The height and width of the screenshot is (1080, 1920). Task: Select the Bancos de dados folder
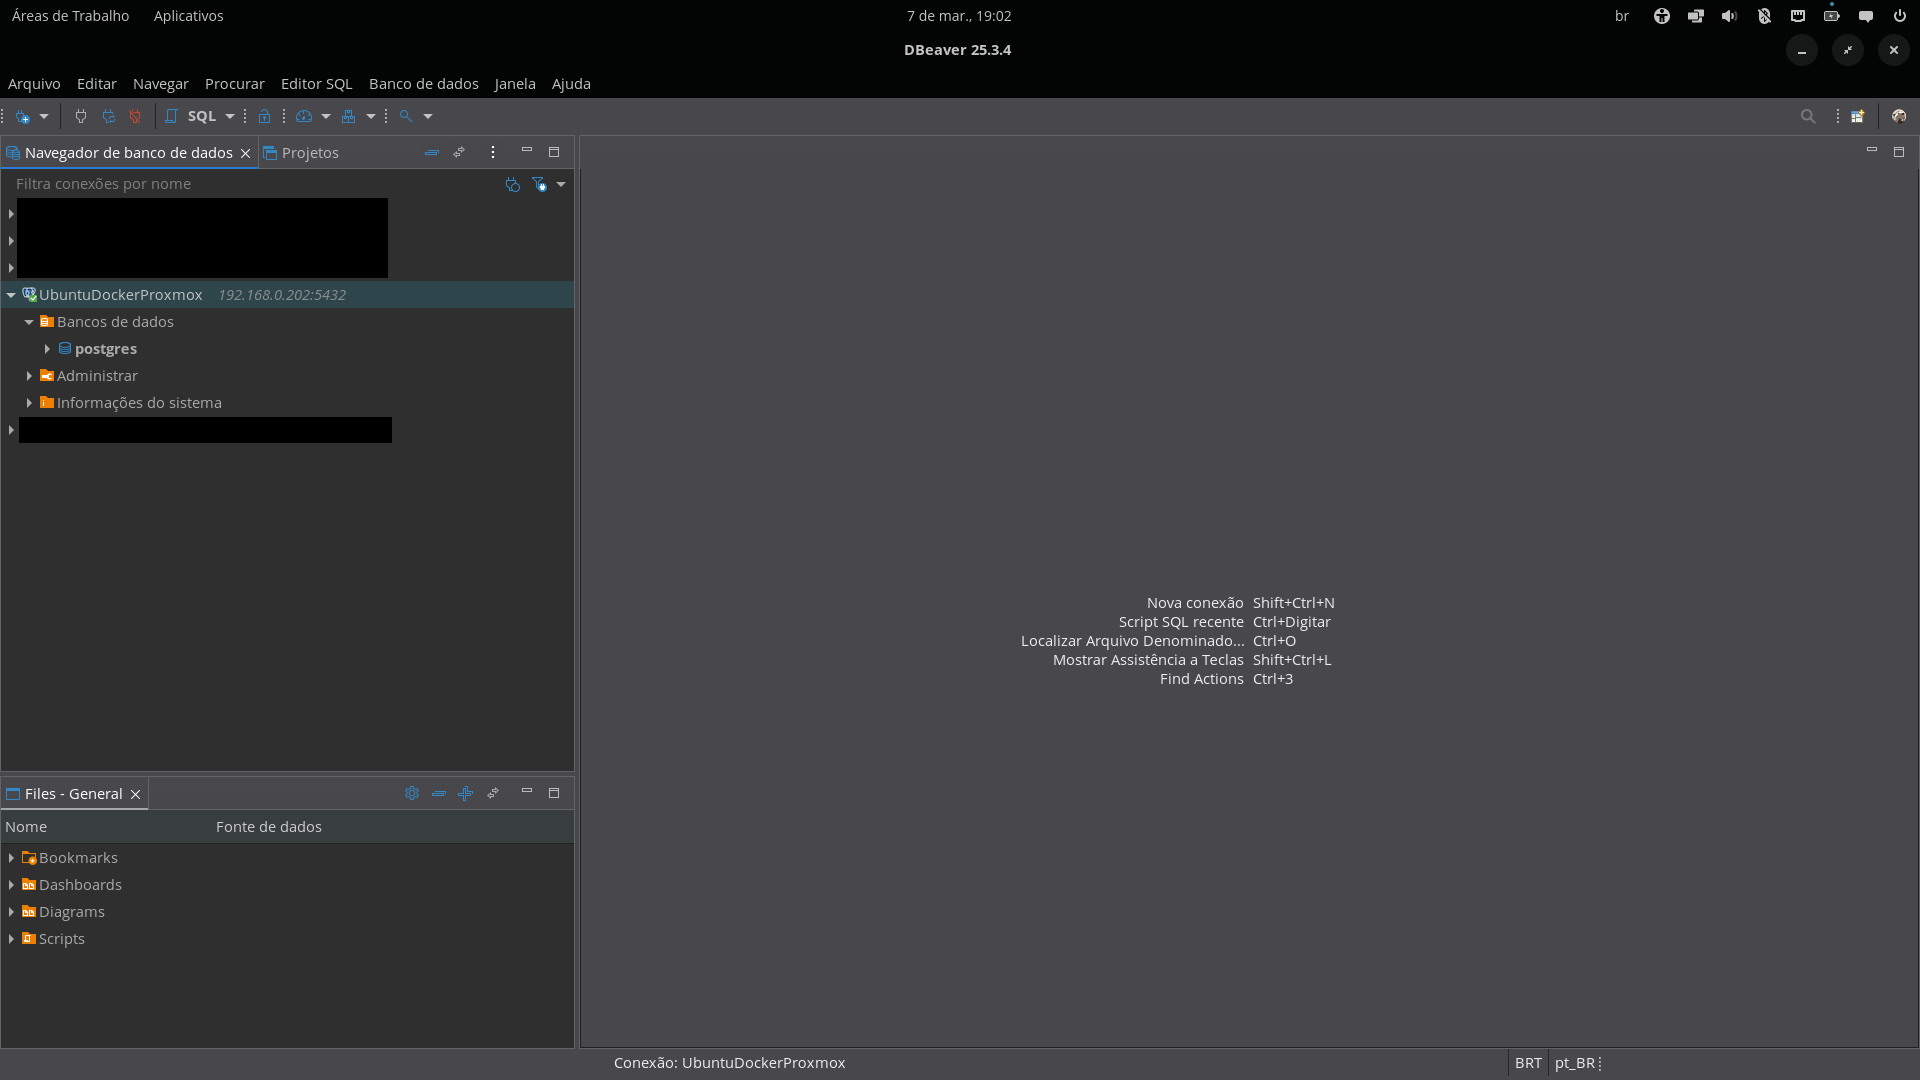pos(115,322)
